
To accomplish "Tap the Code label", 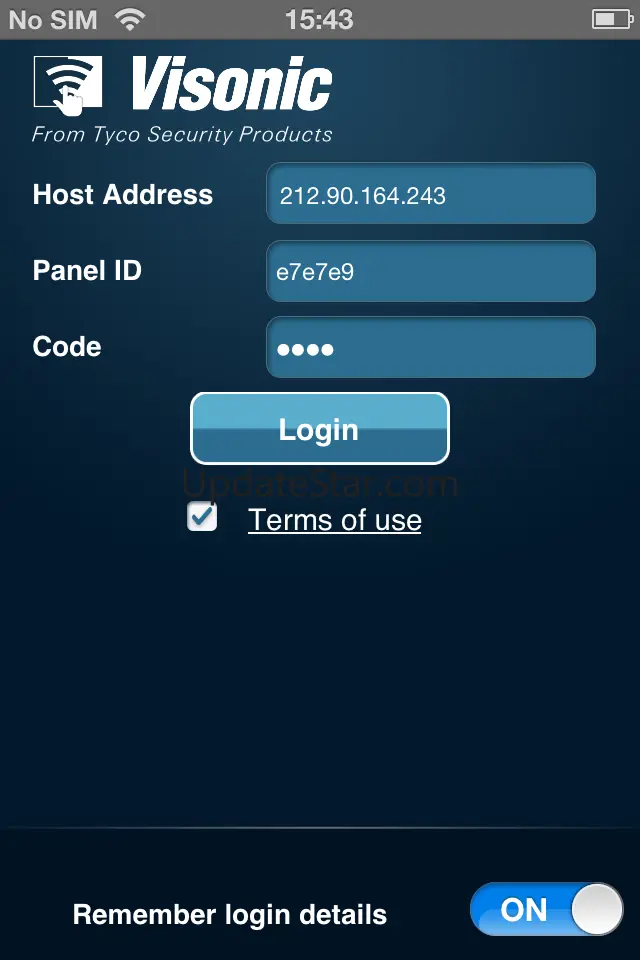I will (x=67, y=347).
